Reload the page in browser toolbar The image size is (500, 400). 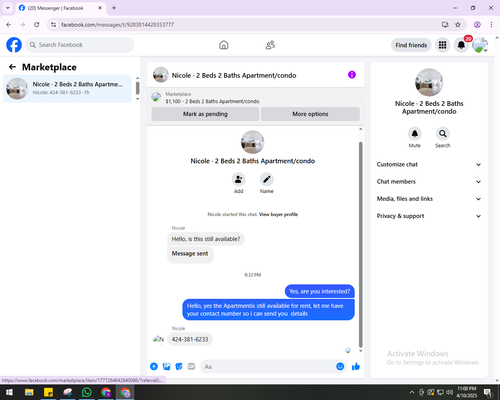coord(37,25)
